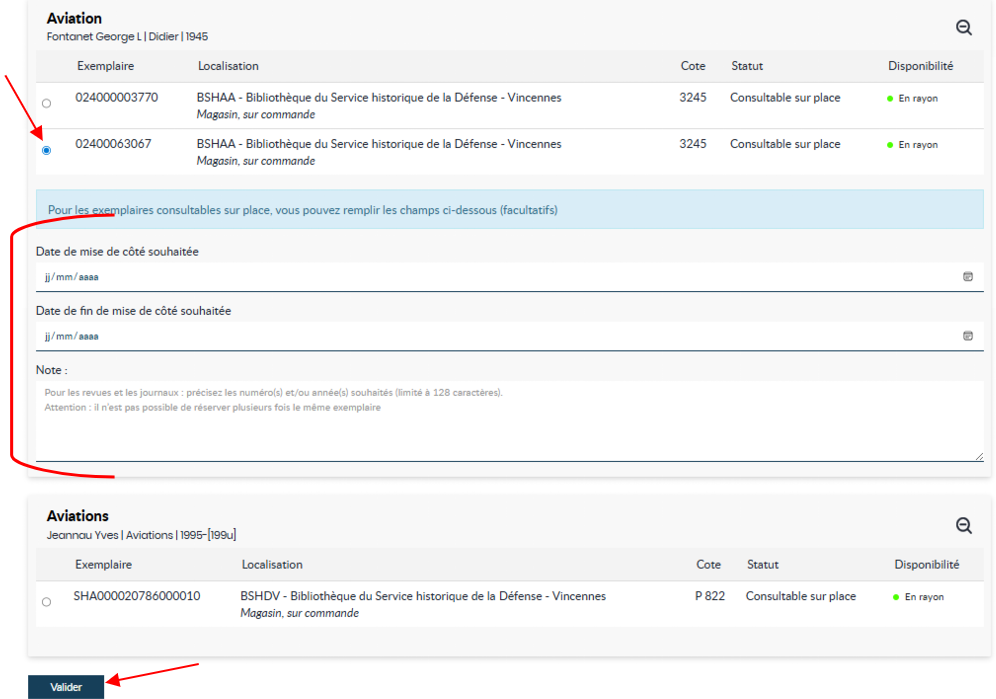Screen dimensions: 996x699
Task: Click BSHAA localisation text in 024000003770 row
Action: 379,97
